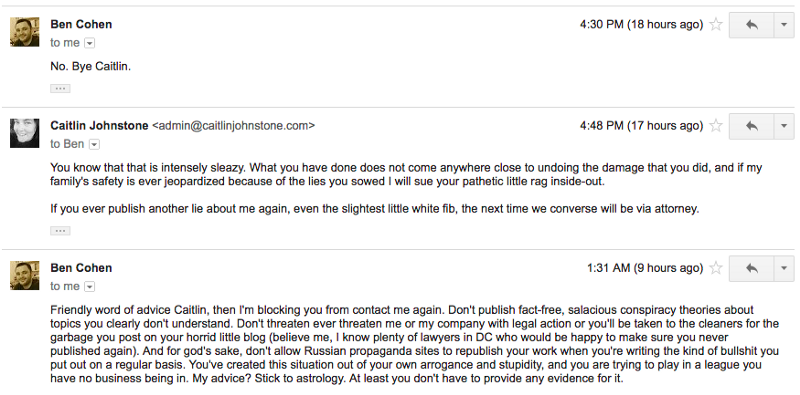The image size is (800, 395).
Task: Click Caitlin Johnstone's profile photo
Action: pos(24,133)
